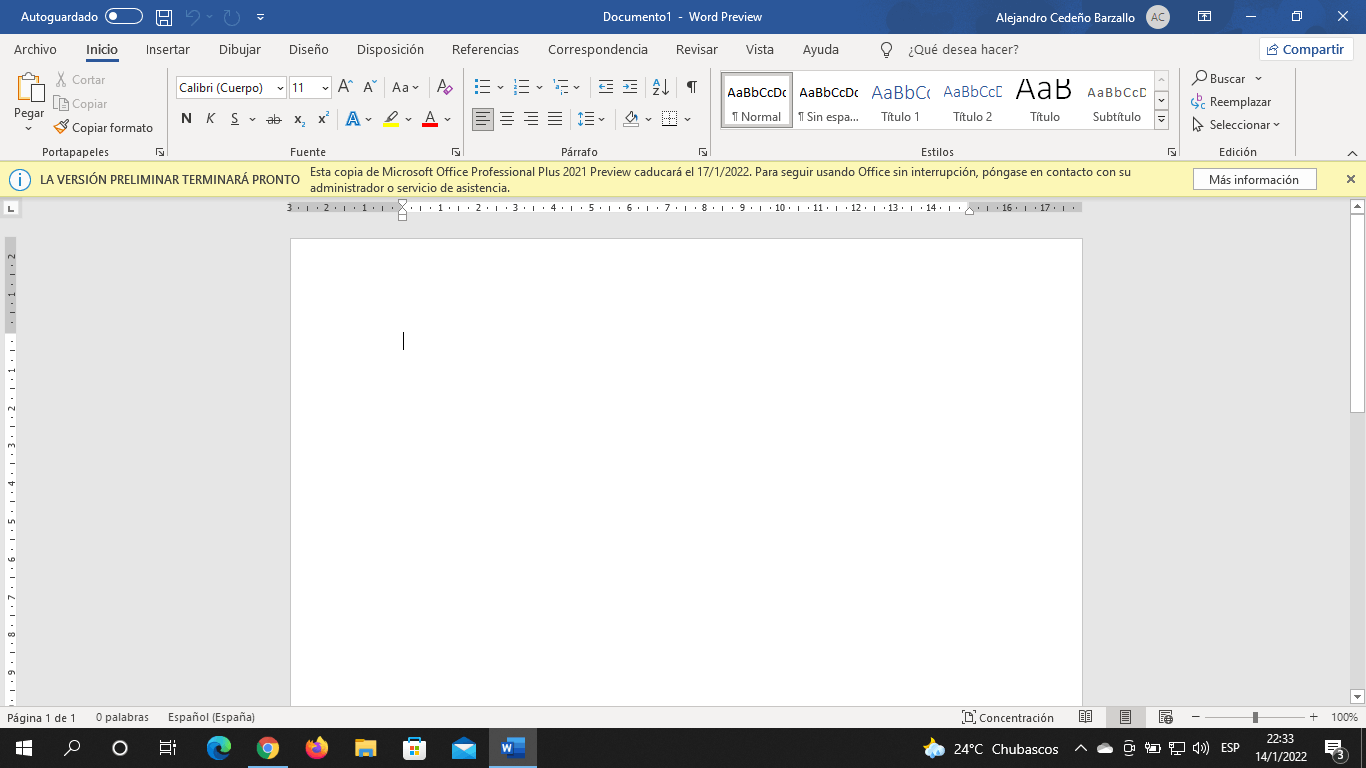This screenshot has height=768, width=1366.
Task: Apply the red font color
Action: (x=430, y=119)
